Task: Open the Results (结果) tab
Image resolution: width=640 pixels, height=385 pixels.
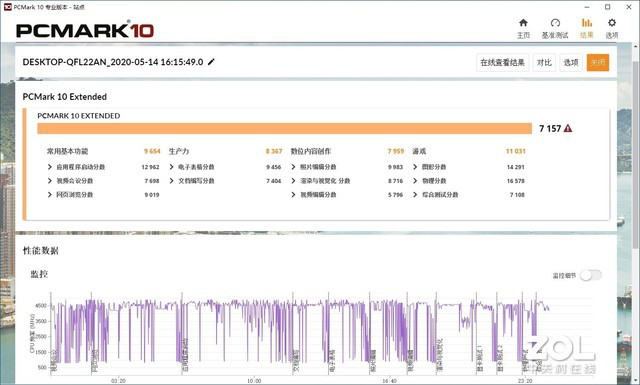Action: point(587,28)
